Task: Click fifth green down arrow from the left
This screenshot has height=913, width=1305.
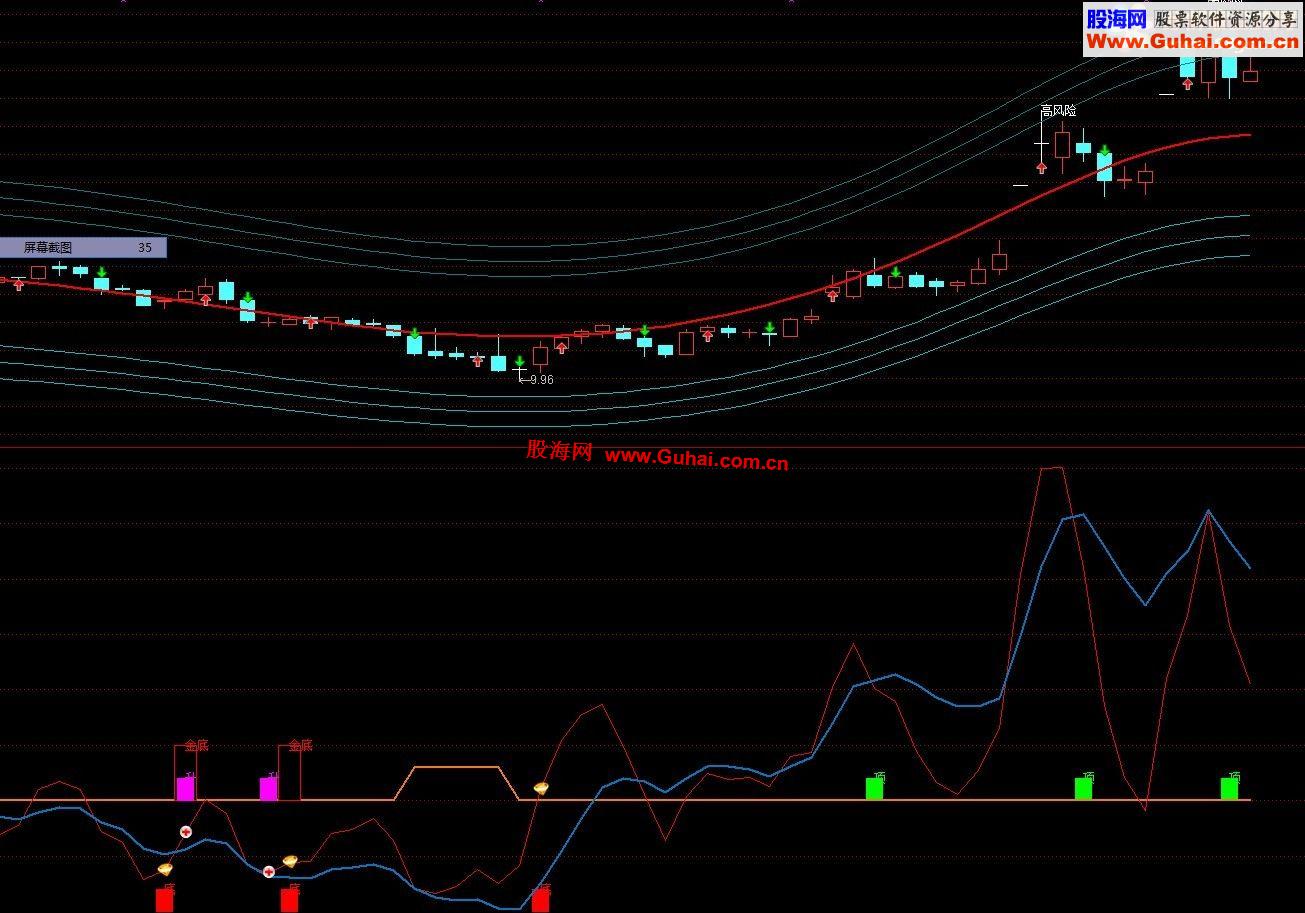Action: (644, 330)
